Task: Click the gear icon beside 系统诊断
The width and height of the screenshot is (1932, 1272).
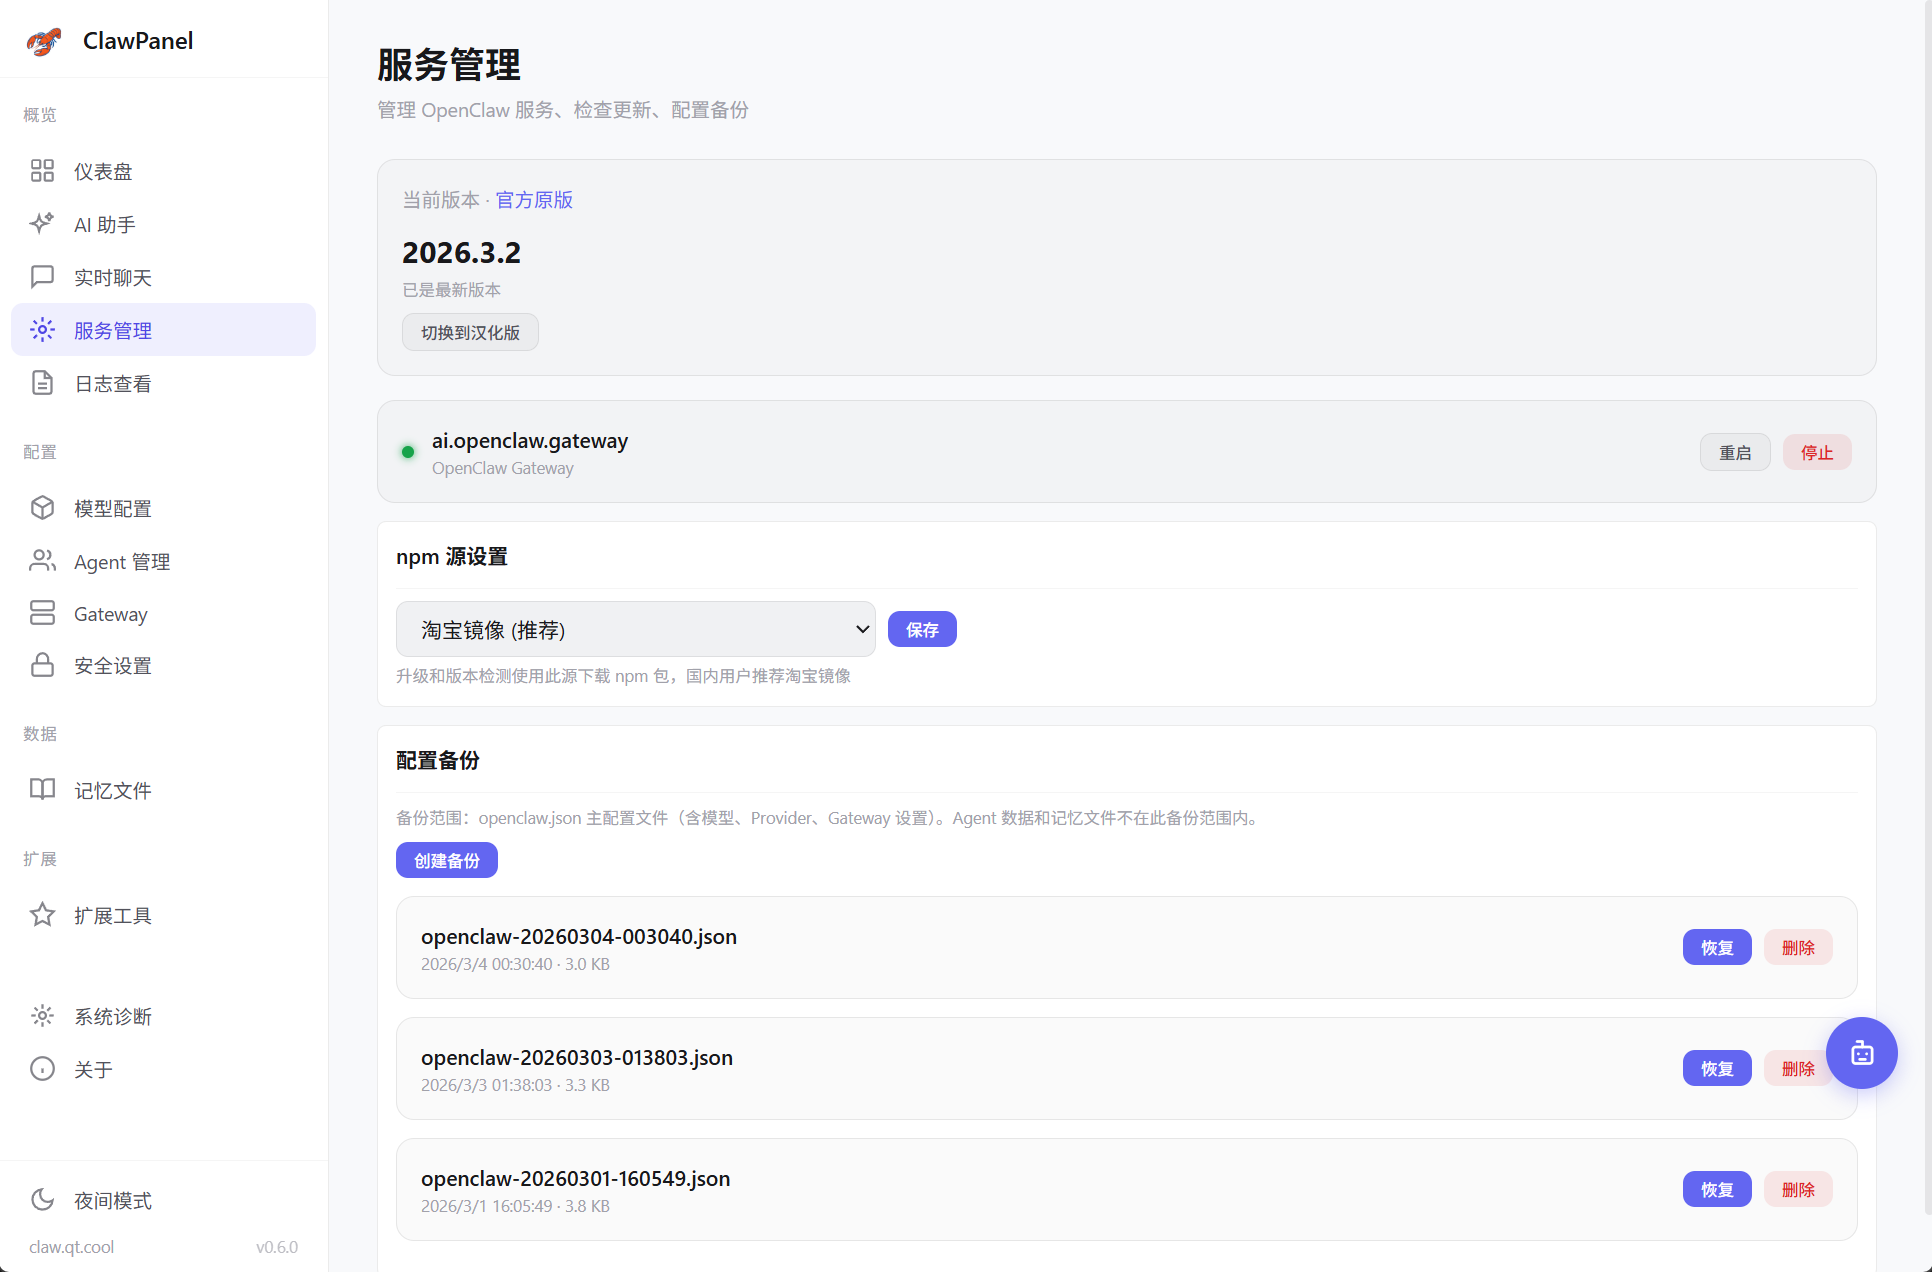Action: [x=42, y=1016]
